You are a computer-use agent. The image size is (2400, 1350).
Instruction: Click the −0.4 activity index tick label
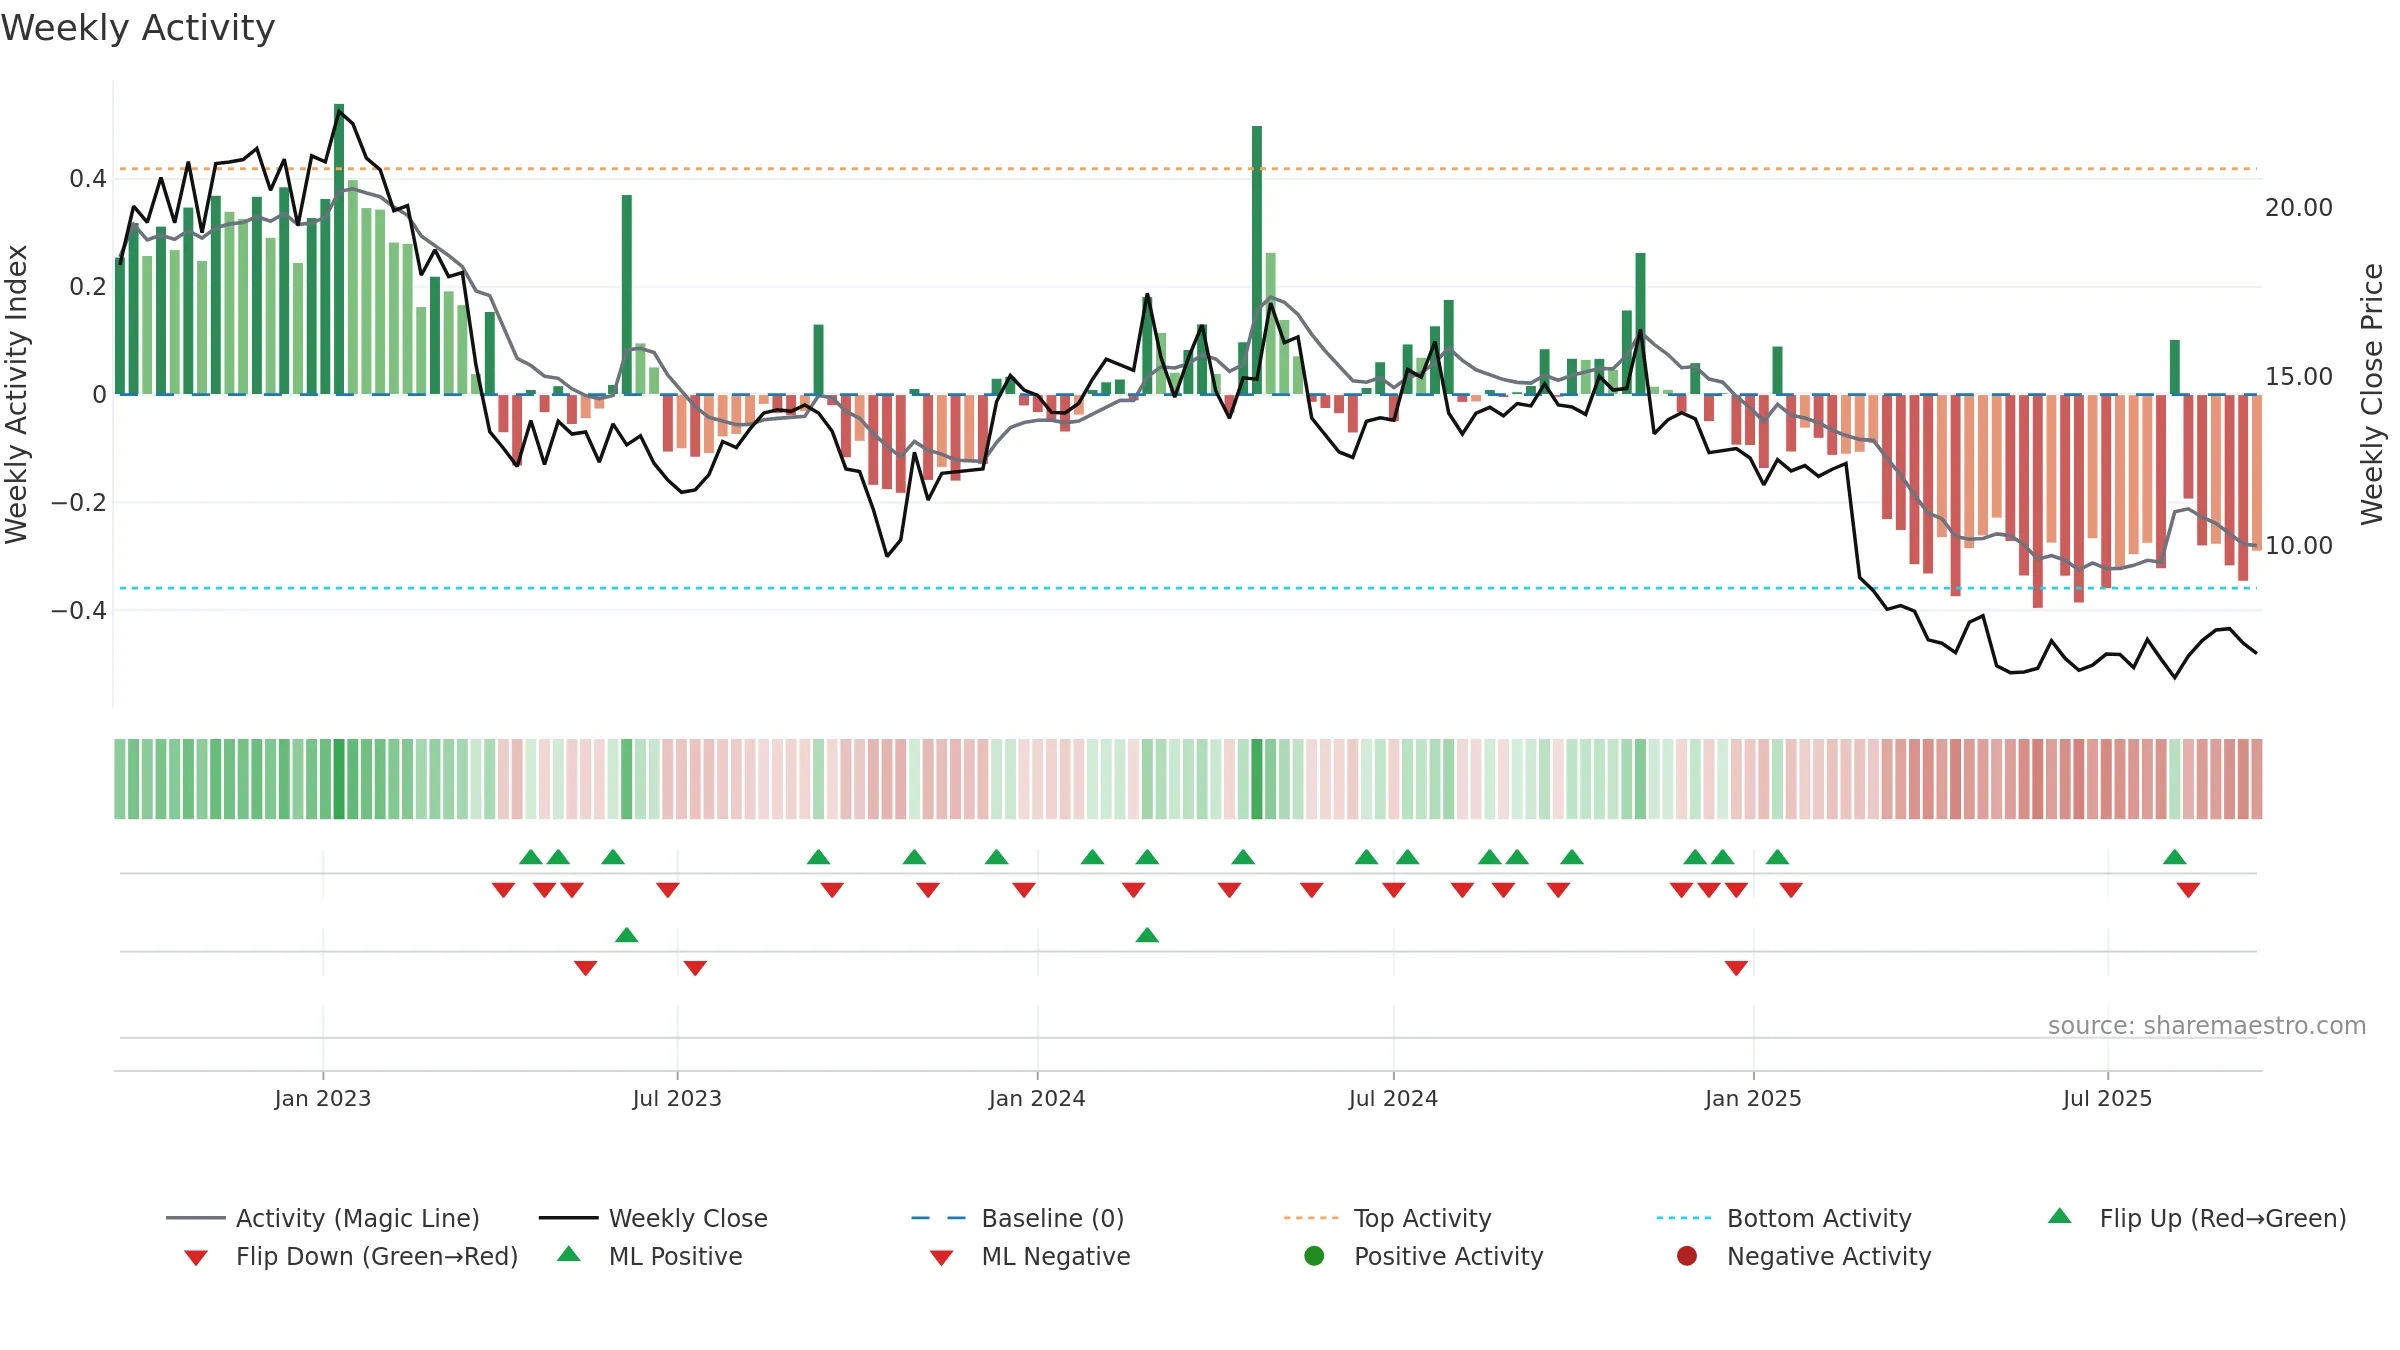pos(79,610)
